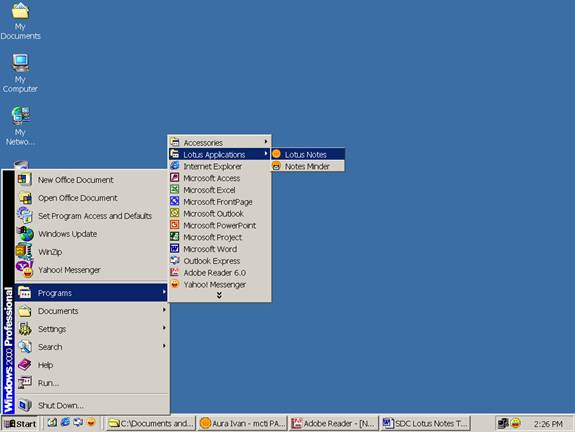Click the Yahoo! Messenger icon in Programs list
The height and width of the screenshot is (432, 575).
pyautogui.click(x=175, y=284)
